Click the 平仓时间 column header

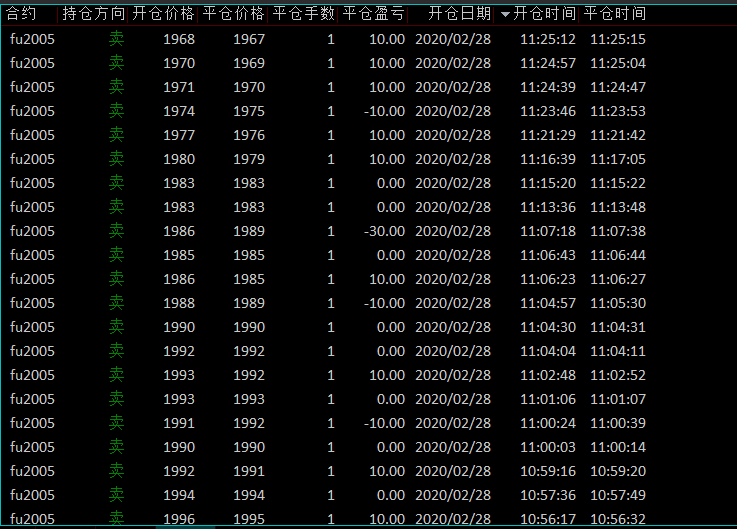click(x=615, y=14)
